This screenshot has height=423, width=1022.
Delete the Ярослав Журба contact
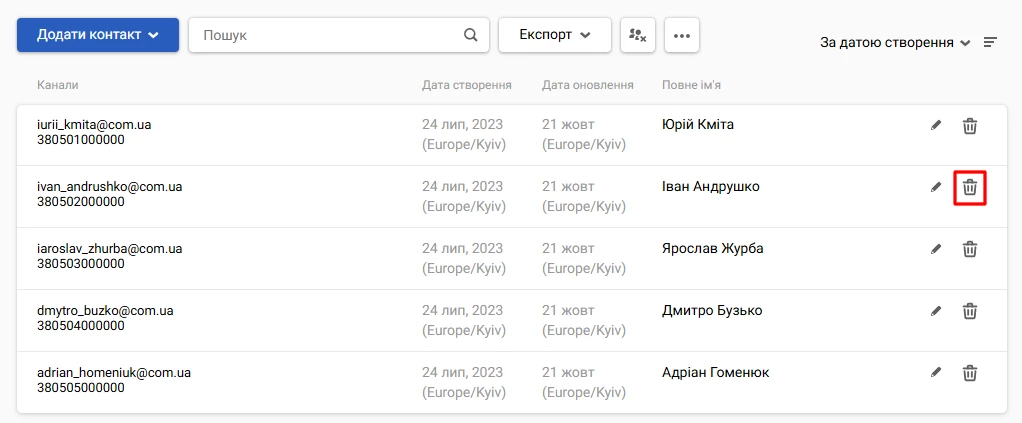[x=970, y=249]
